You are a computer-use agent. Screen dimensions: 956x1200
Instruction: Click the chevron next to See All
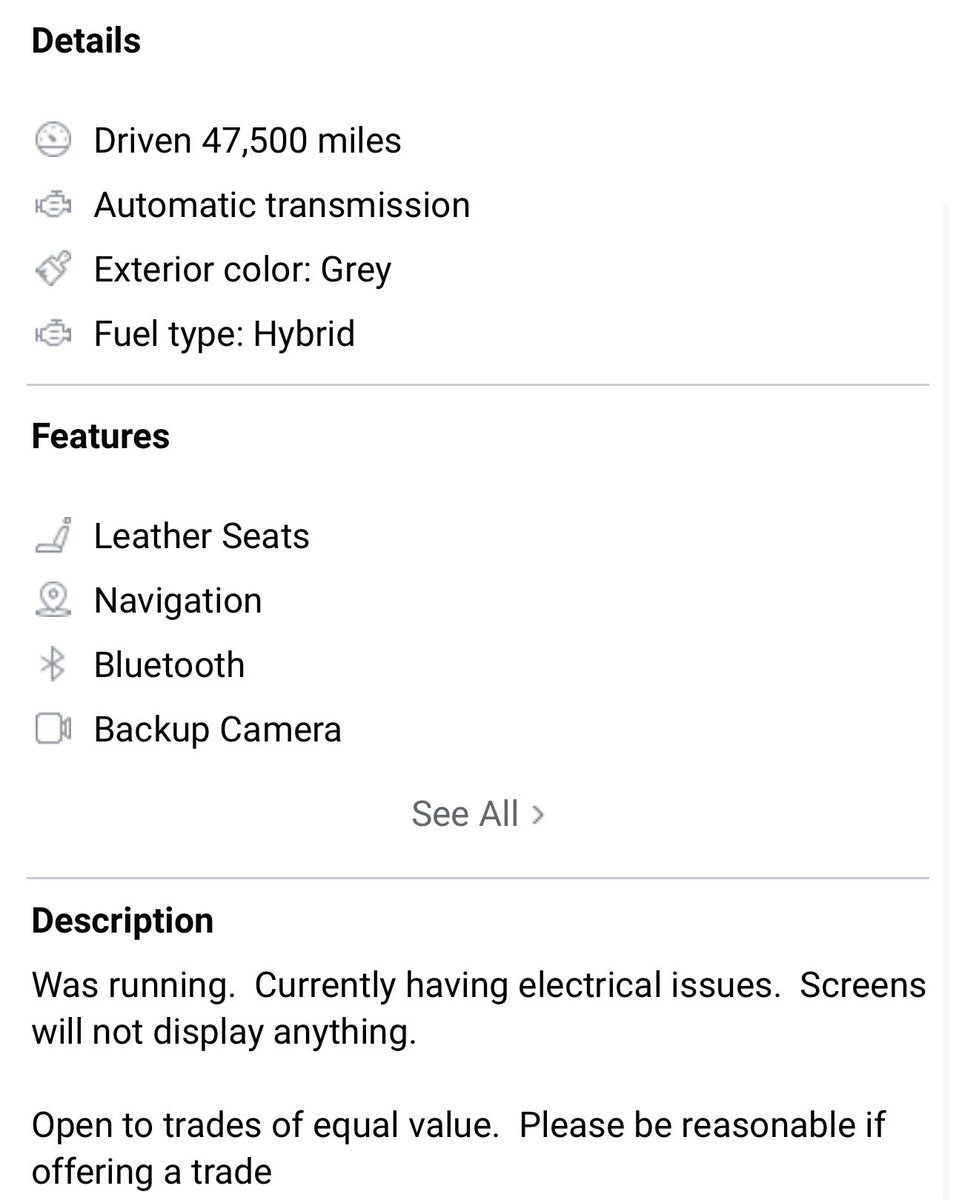point(538,815)
